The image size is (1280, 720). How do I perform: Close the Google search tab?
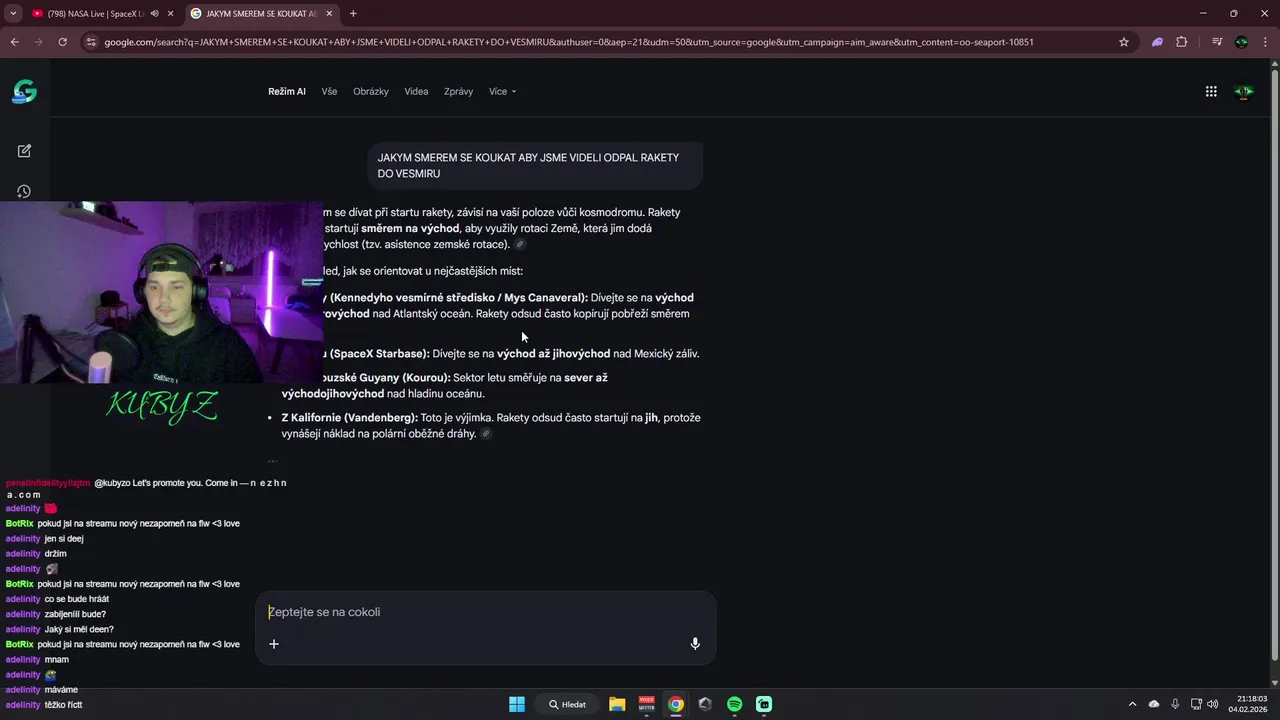coord(329,14)
